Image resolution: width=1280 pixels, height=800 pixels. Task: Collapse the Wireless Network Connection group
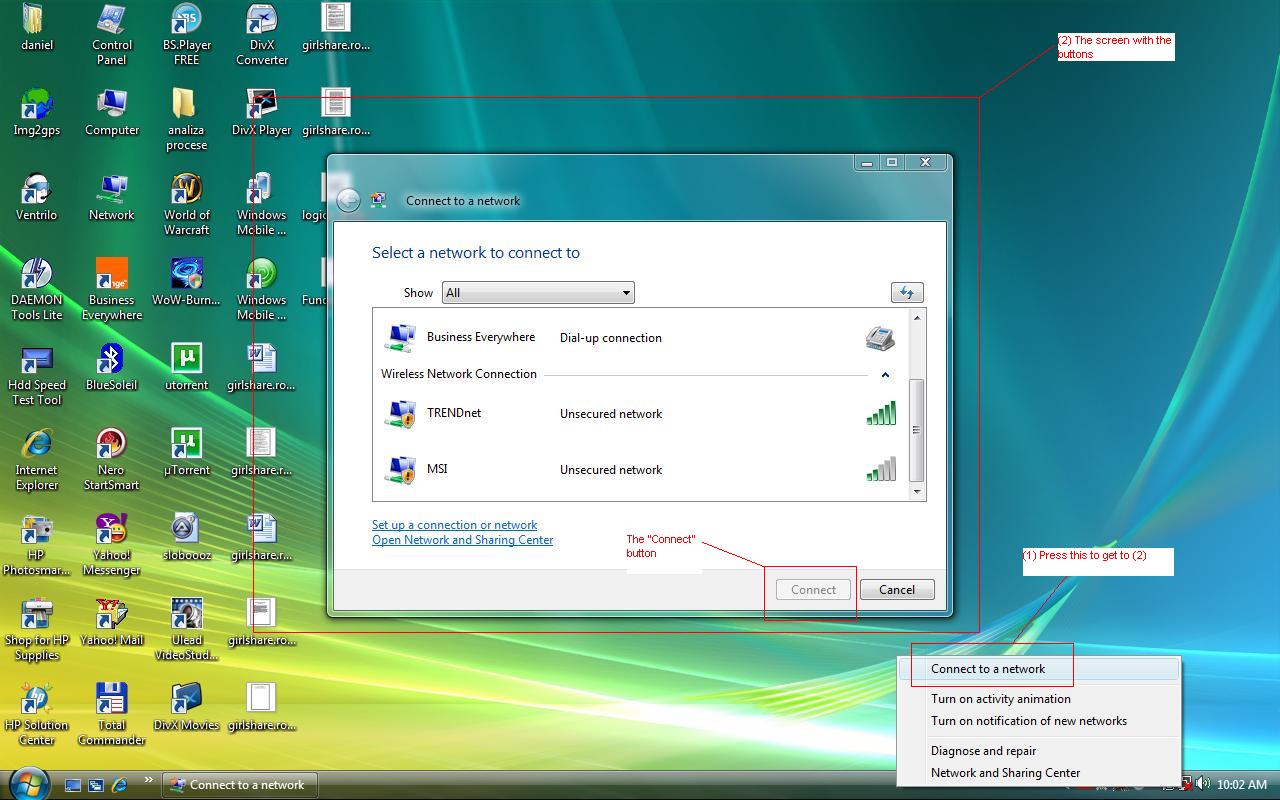(885, 375)
